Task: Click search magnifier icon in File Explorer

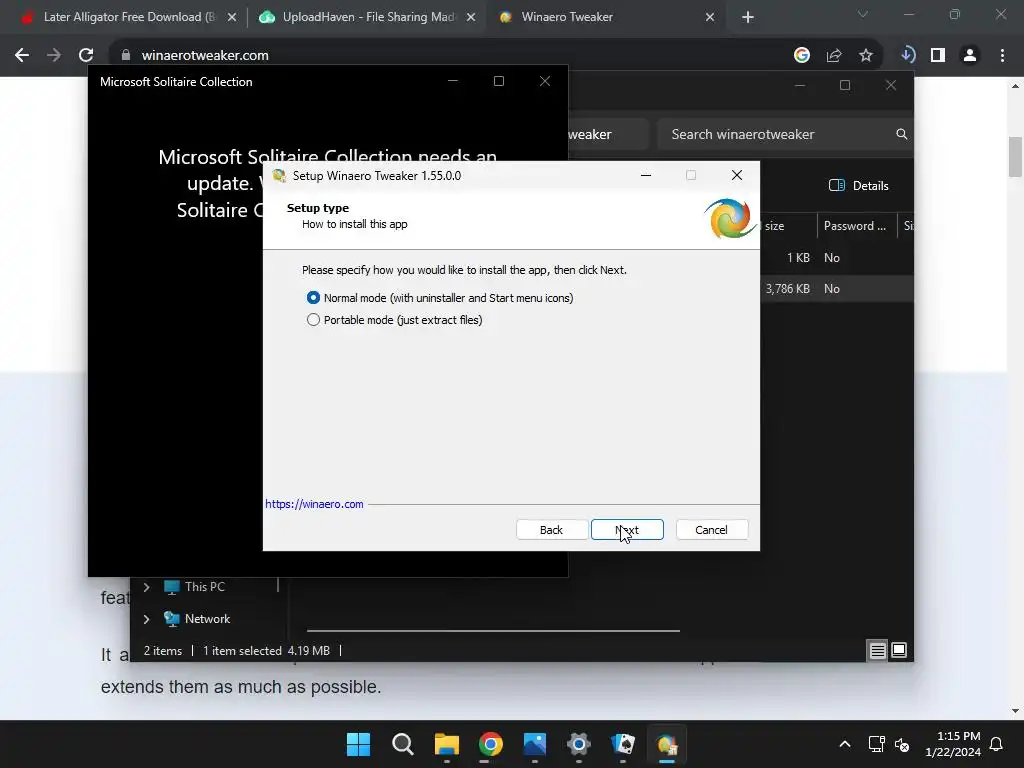Action: point(902,134)
